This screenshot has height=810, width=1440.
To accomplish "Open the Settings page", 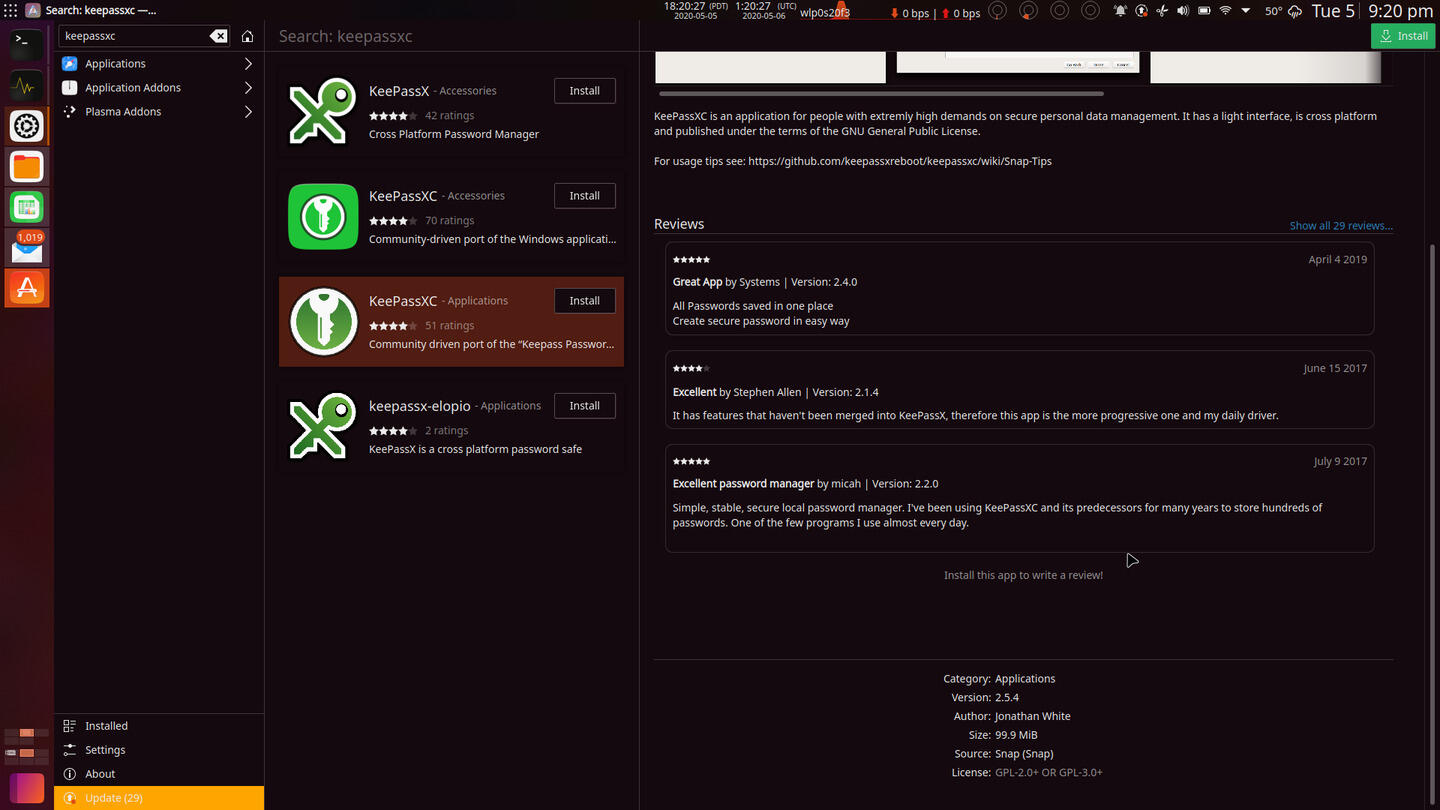I will [x=159, y=750].
